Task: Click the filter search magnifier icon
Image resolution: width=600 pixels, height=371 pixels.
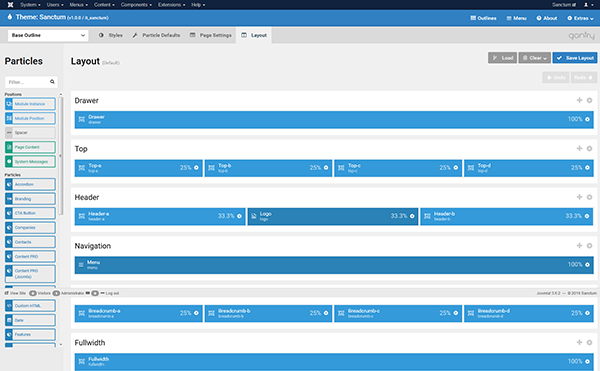Action: pos(52,82)
